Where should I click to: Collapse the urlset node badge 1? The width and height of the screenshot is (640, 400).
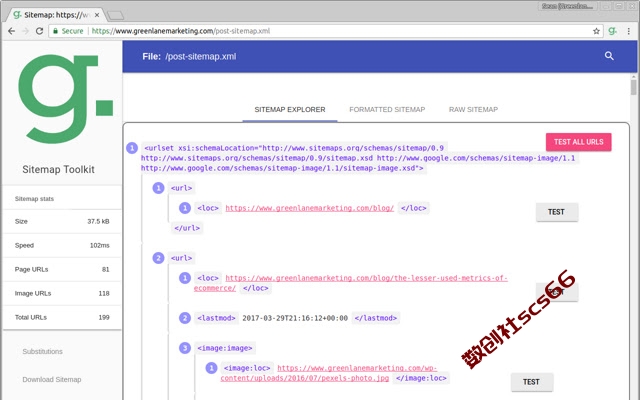tap(132, 148)
